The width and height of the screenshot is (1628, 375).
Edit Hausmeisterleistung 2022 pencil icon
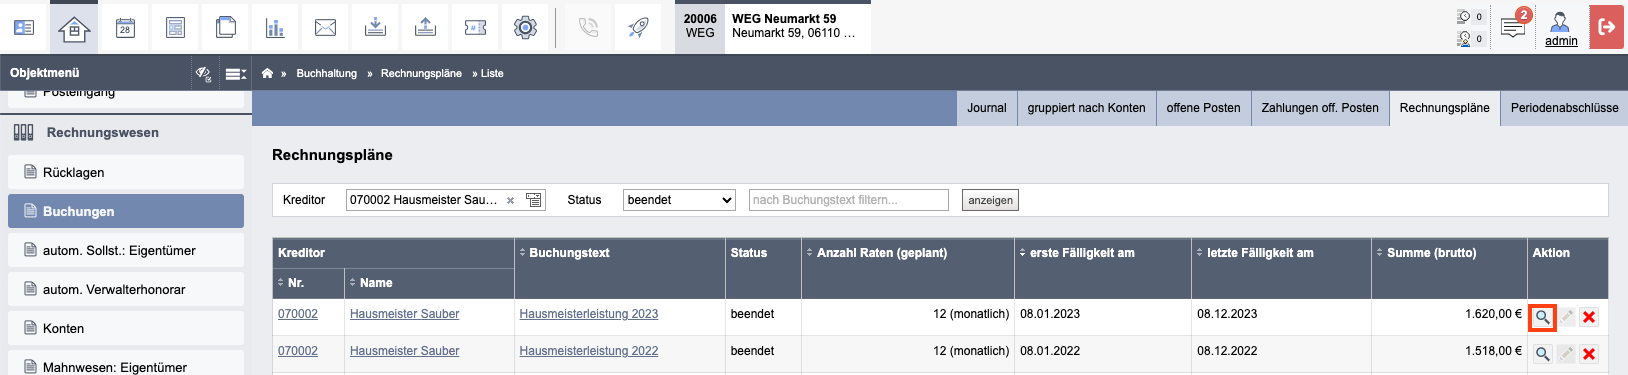pos(1567,354)
